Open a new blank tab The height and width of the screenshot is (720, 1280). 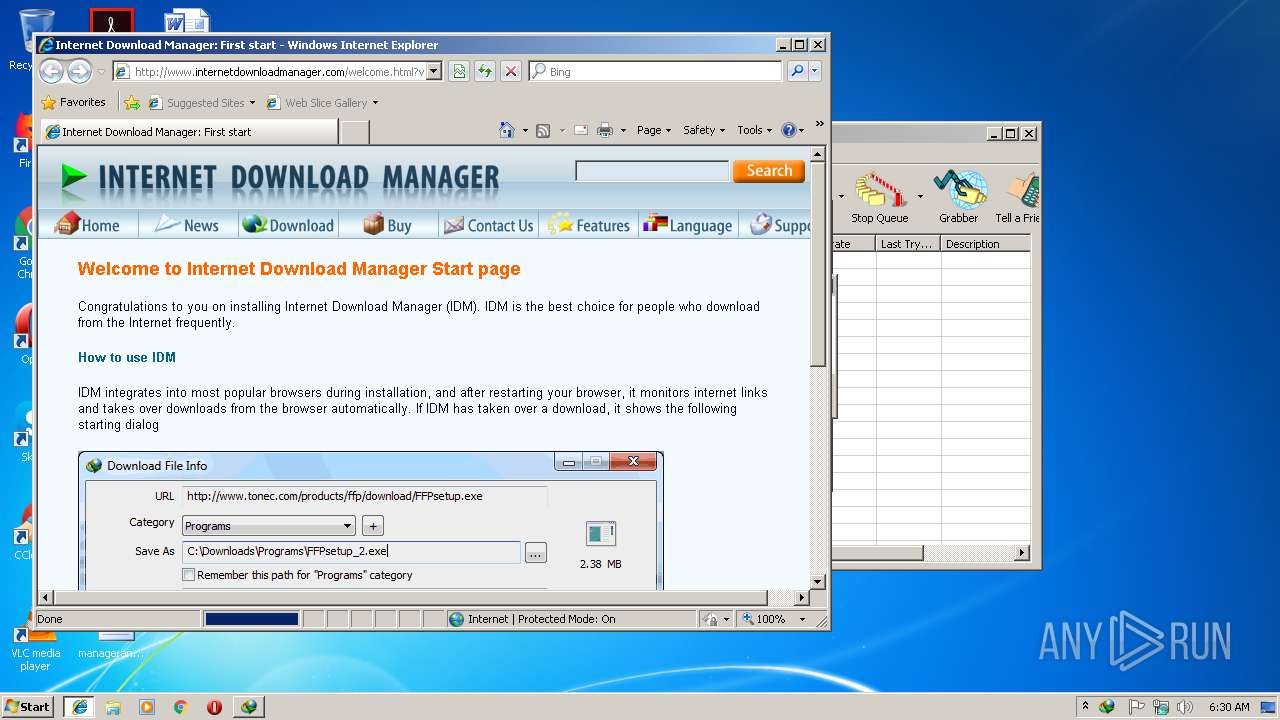pyautogui.click(x=355, y=132)
